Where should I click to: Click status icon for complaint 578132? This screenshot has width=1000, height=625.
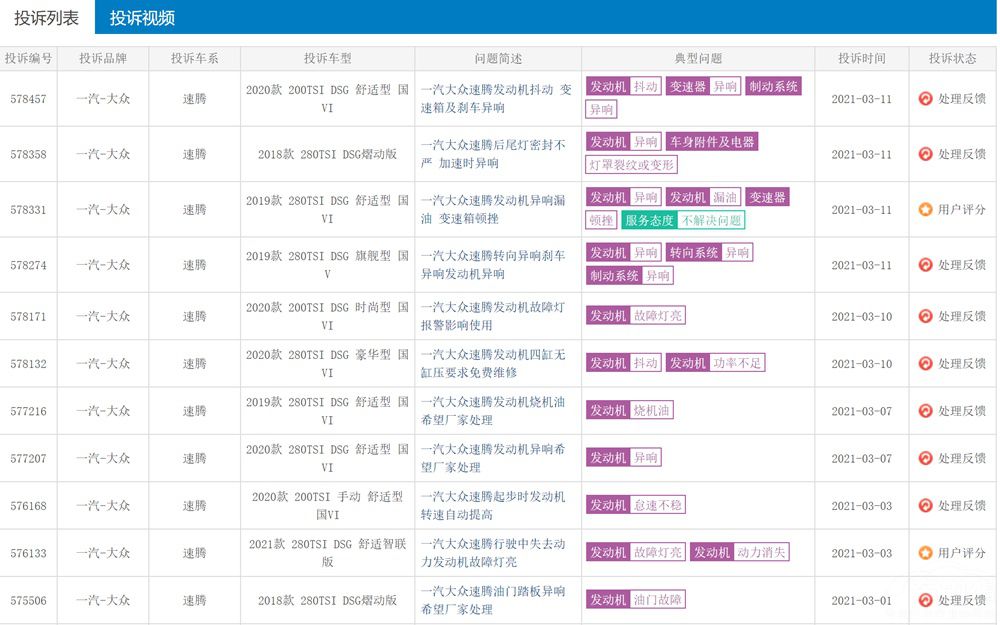tap(925, 364)
